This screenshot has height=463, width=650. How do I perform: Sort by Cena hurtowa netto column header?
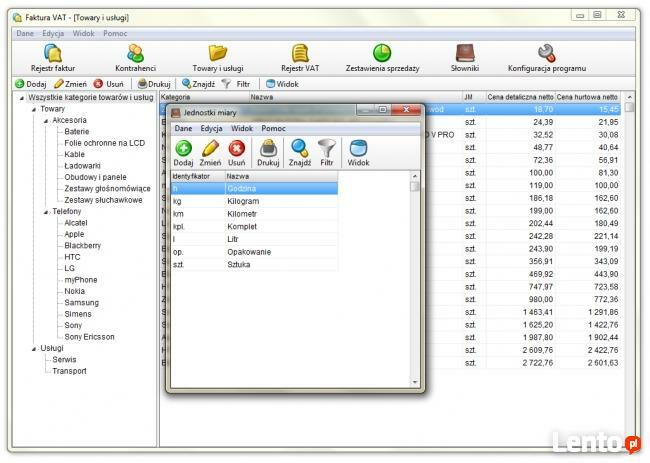pos(587,97)
